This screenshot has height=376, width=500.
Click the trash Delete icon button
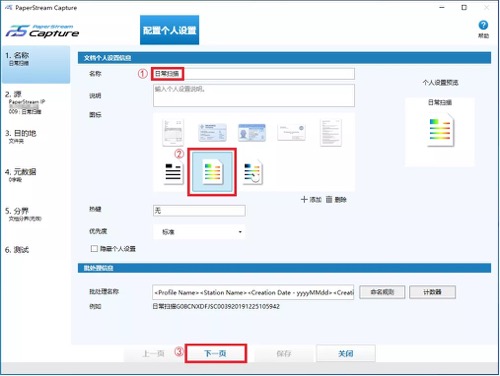click(336, 199)
